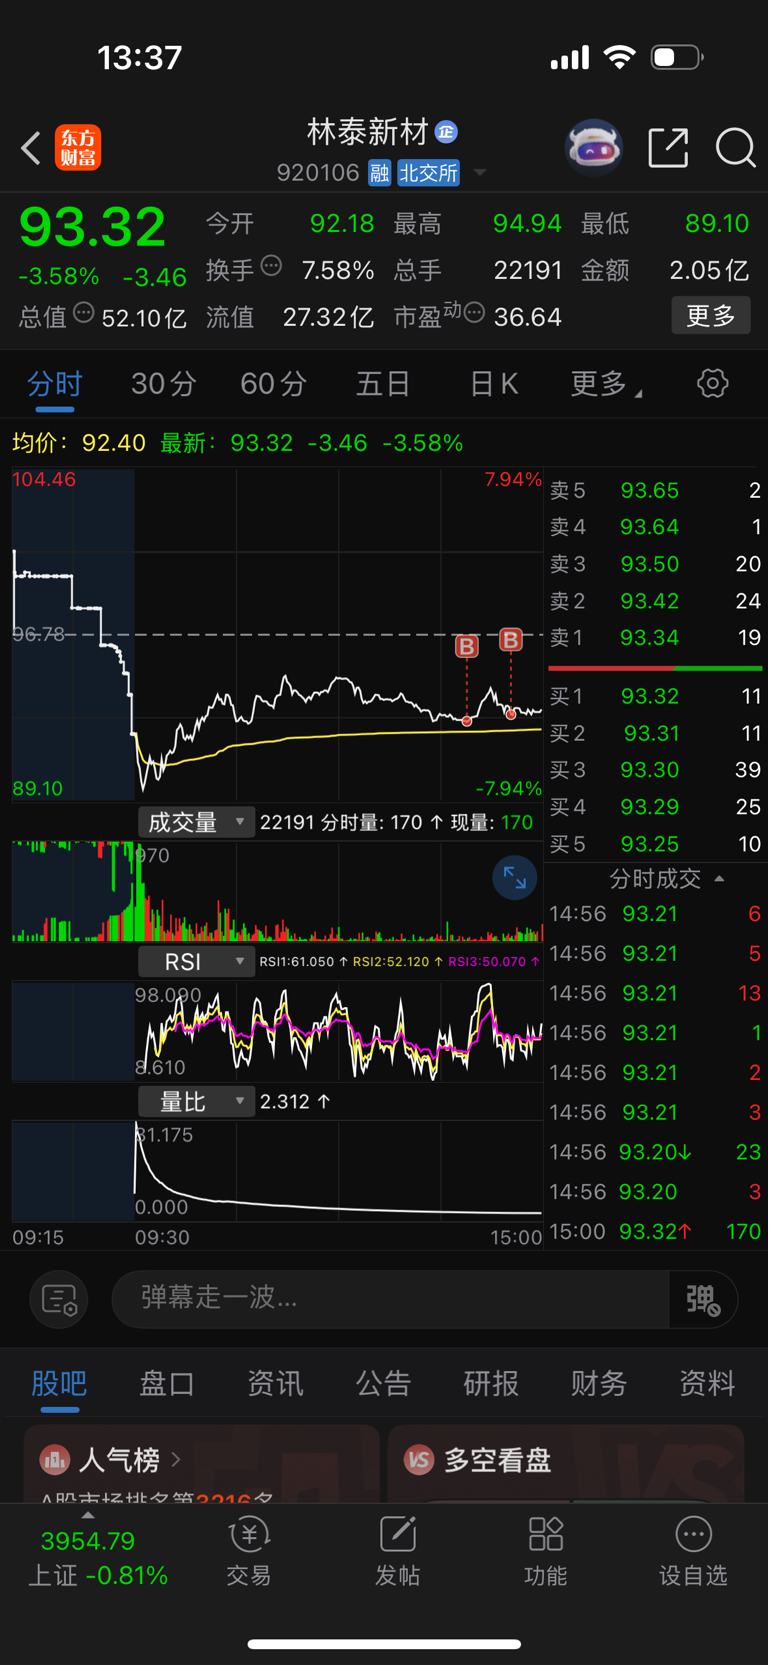Tap 卖1 price 93.34 row
Screen dimensions: 769x1665
click(655, 638)
